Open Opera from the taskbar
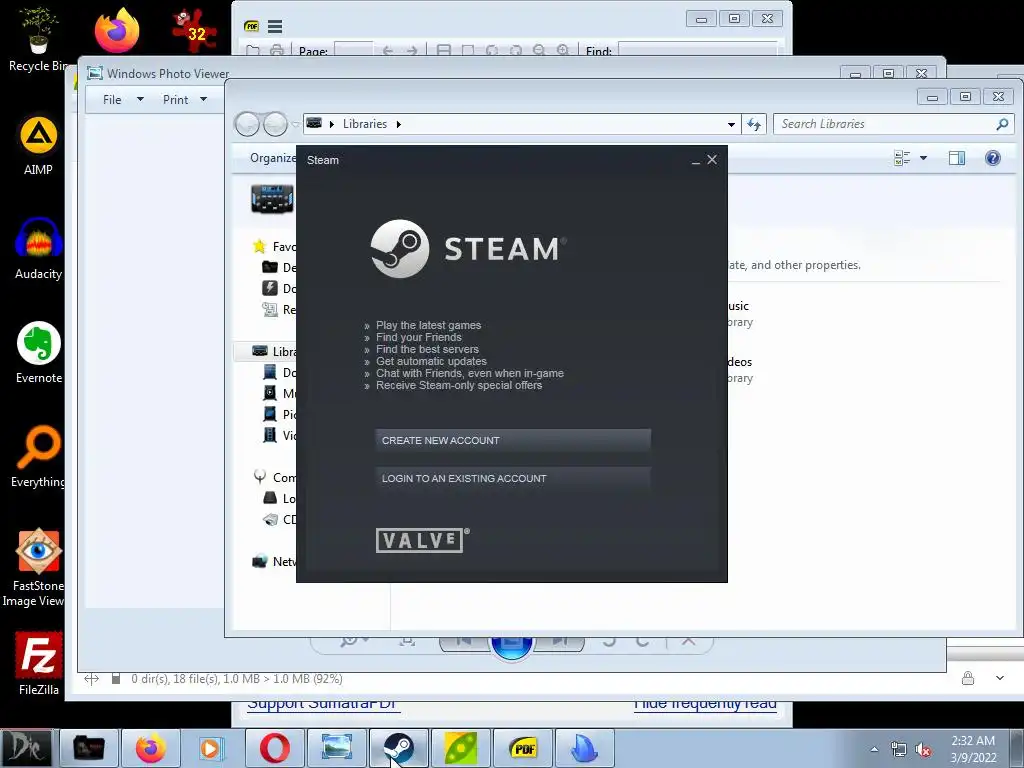This screenshot has height=768, width=1024. click(274, 748)
